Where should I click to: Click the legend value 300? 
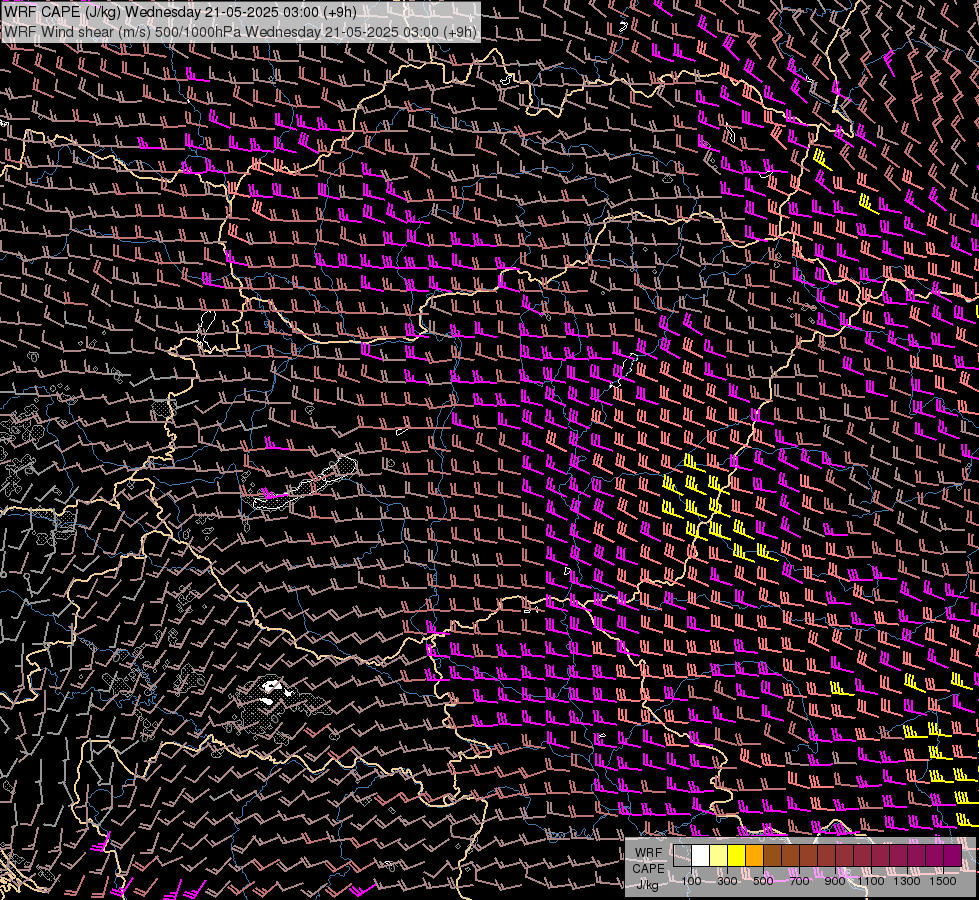click(727, 881)
